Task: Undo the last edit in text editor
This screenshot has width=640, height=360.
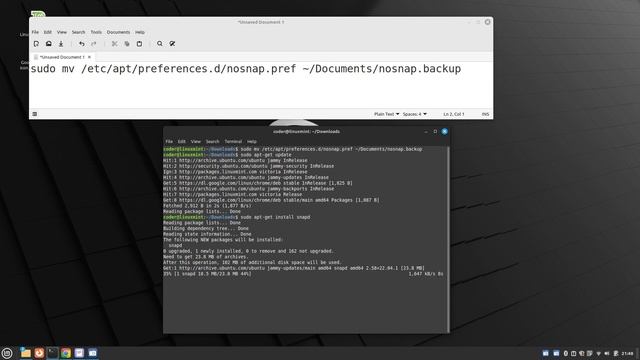Action: [x=82, y=44]
